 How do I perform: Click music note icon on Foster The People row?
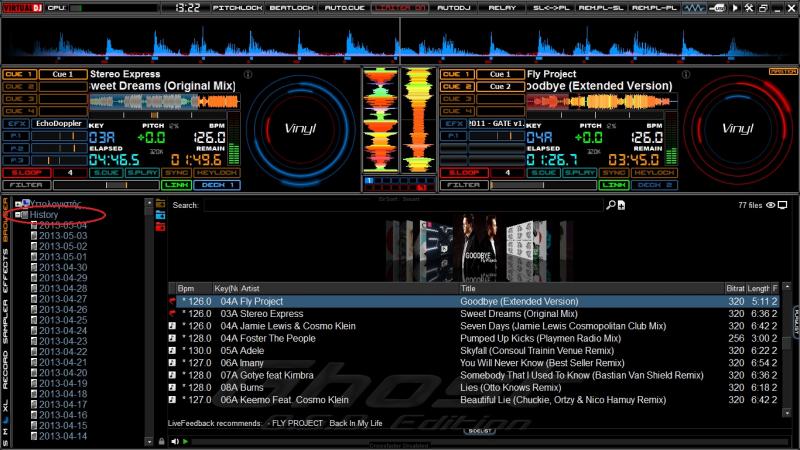point(172,338)
